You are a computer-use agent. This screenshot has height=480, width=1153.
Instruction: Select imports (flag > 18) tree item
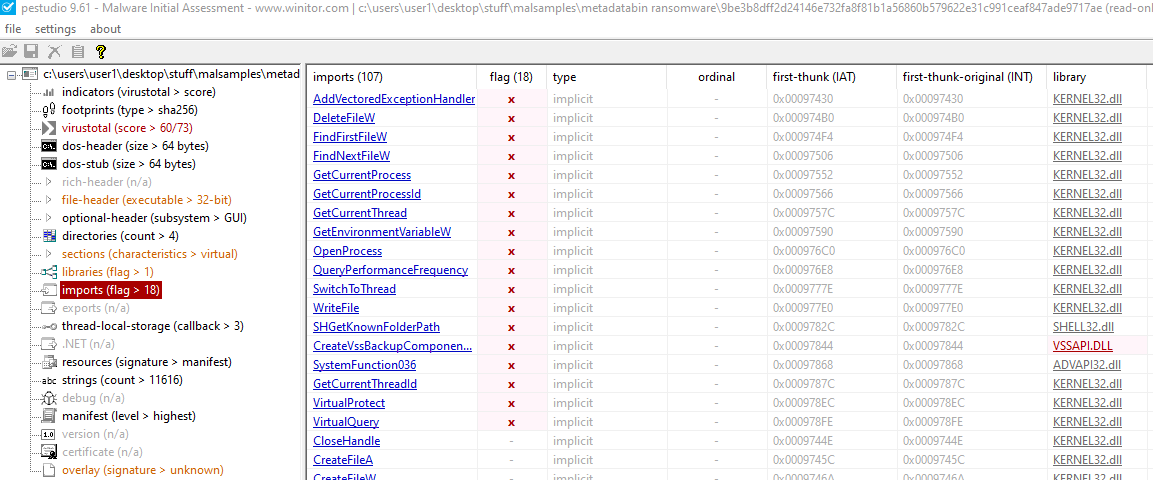click(110, 290)
